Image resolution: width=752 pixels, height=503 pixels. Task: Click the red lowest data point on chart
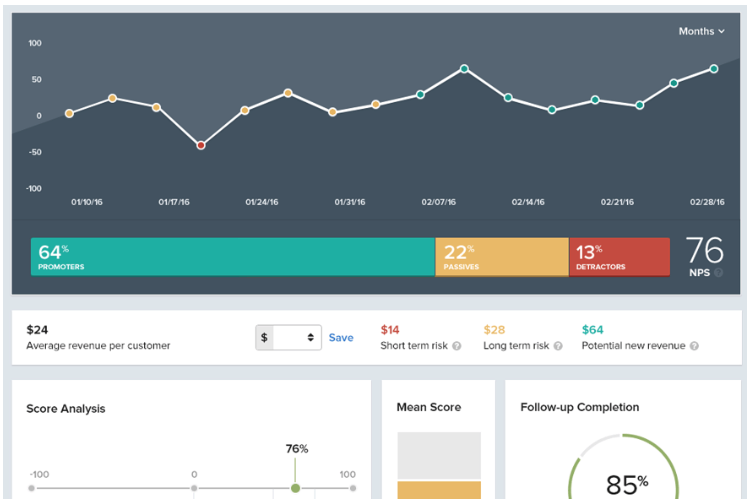pos(201,145)
